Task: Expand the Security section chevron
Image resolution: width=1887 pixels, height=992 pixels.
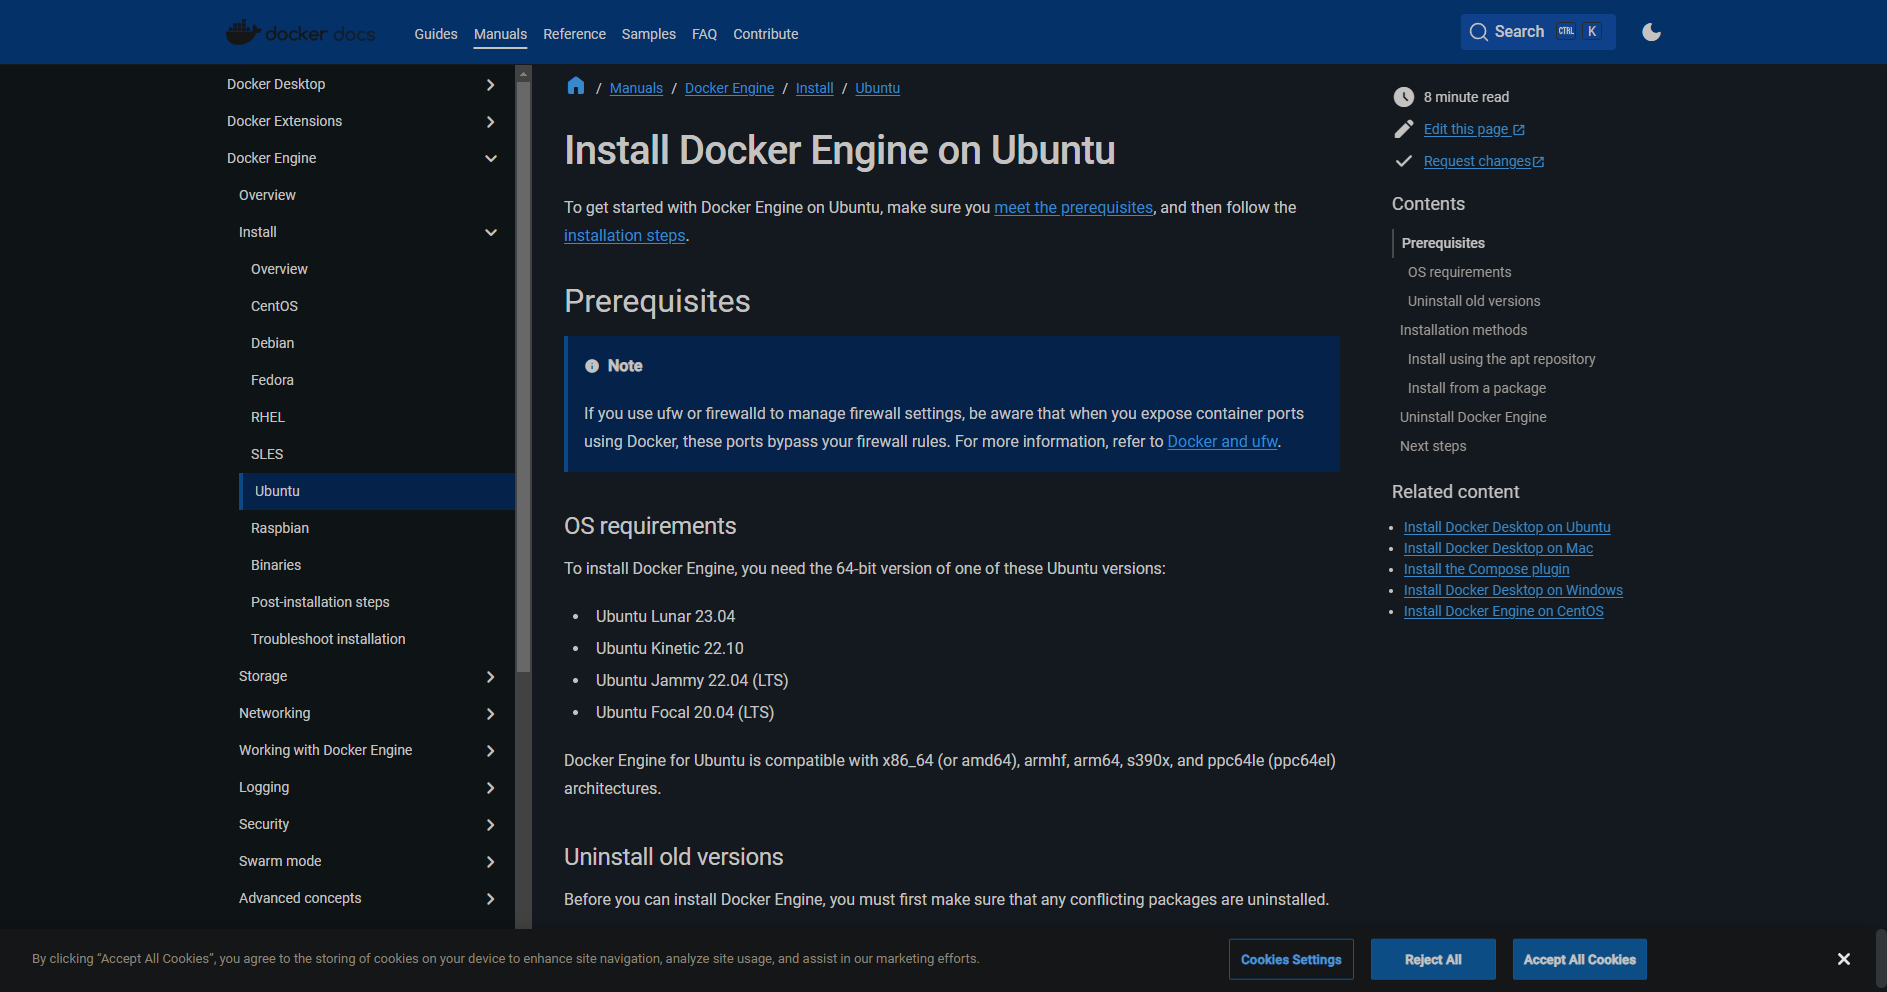Action: coord(490,825)
